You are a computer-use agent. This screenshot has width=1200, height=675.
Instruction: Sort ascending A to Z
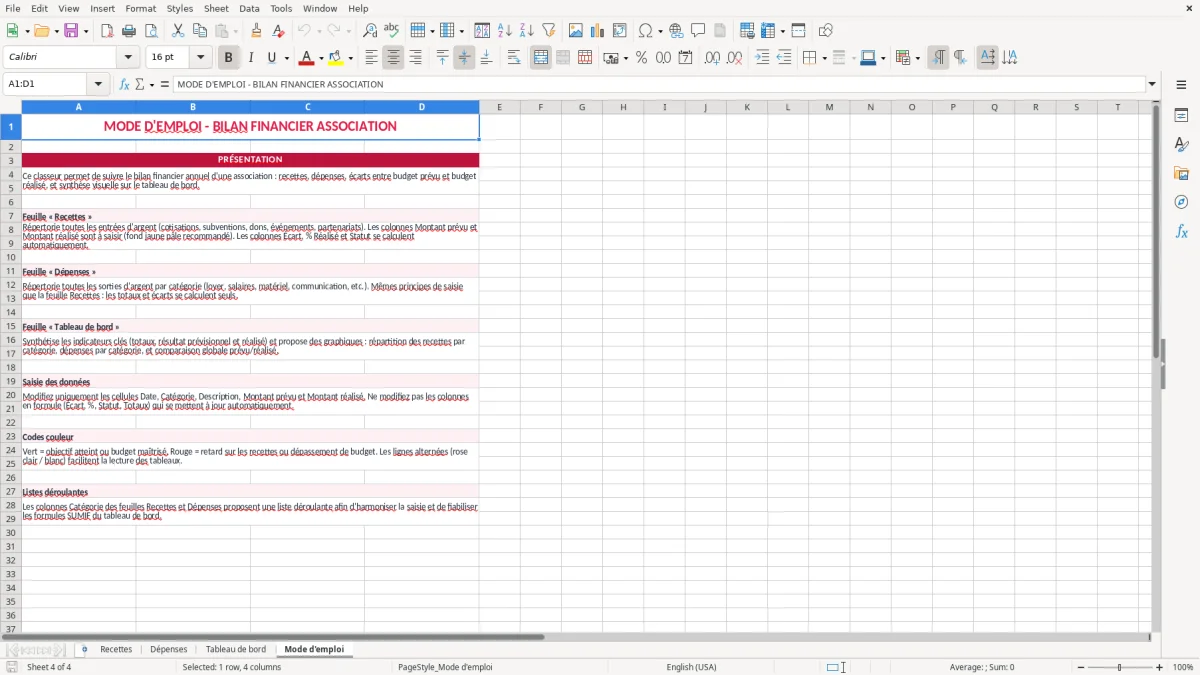[x=505, y=31]
